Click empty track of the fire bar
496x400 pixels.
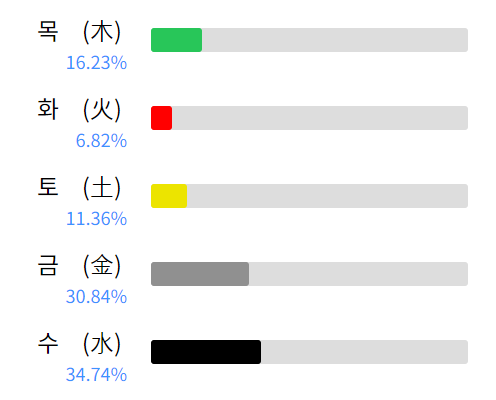pos(320,118)
